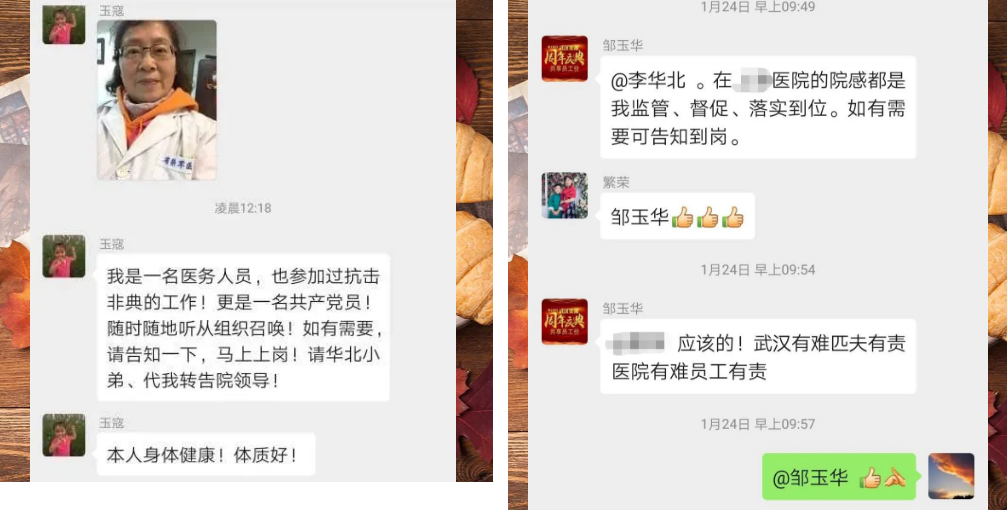
Task: Tap sender name 邹玉华 above first right message
Action: pos(622,46)
